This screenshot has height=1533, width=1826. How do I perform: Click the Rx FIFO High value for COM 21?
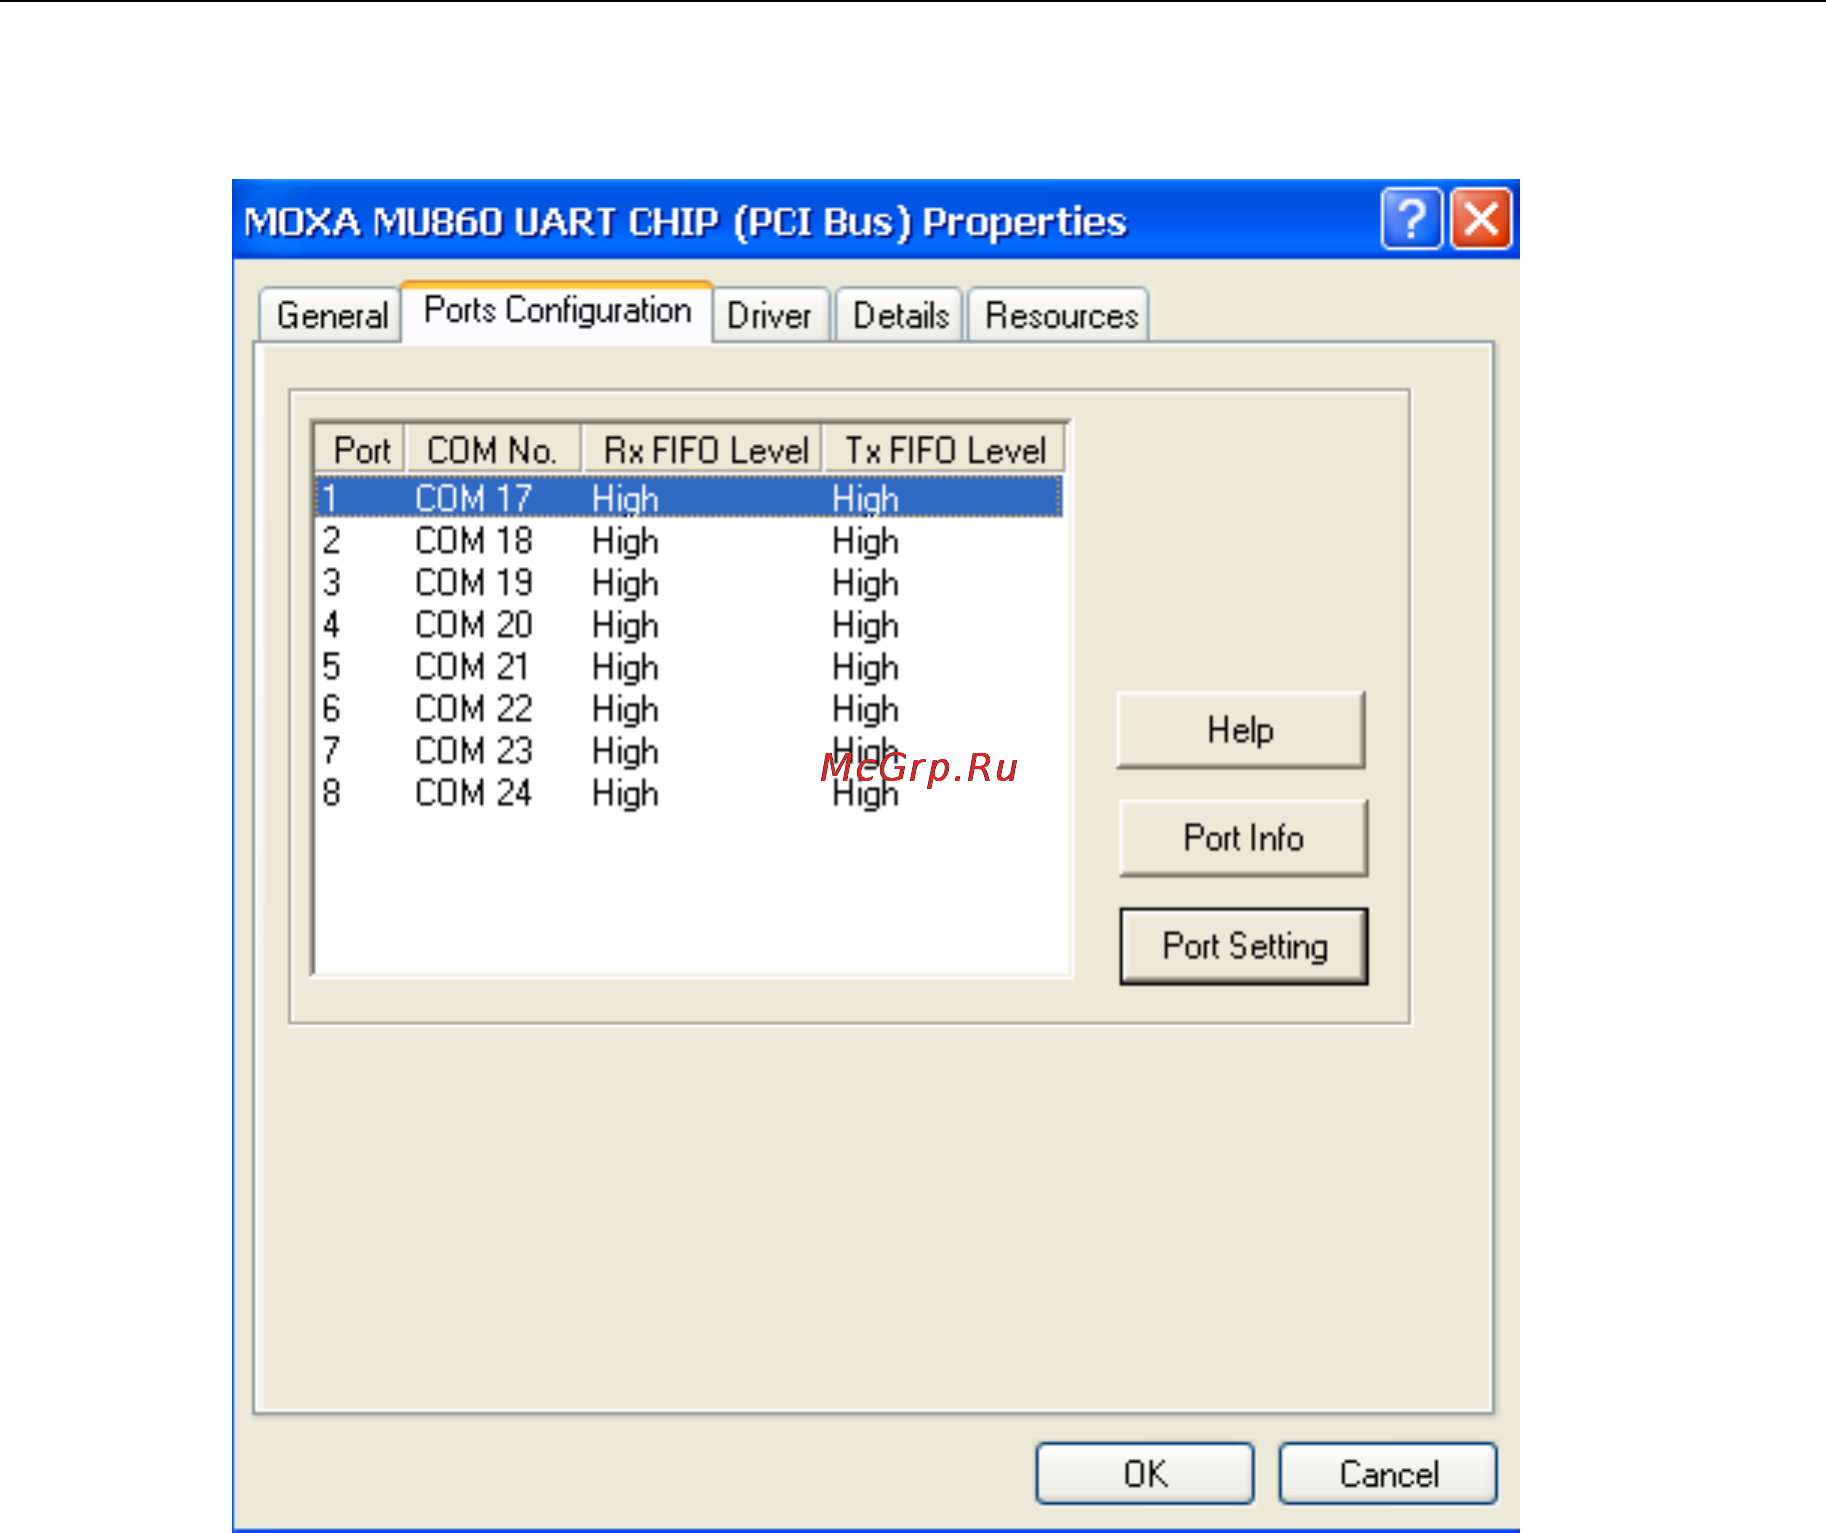click(625, 668)
